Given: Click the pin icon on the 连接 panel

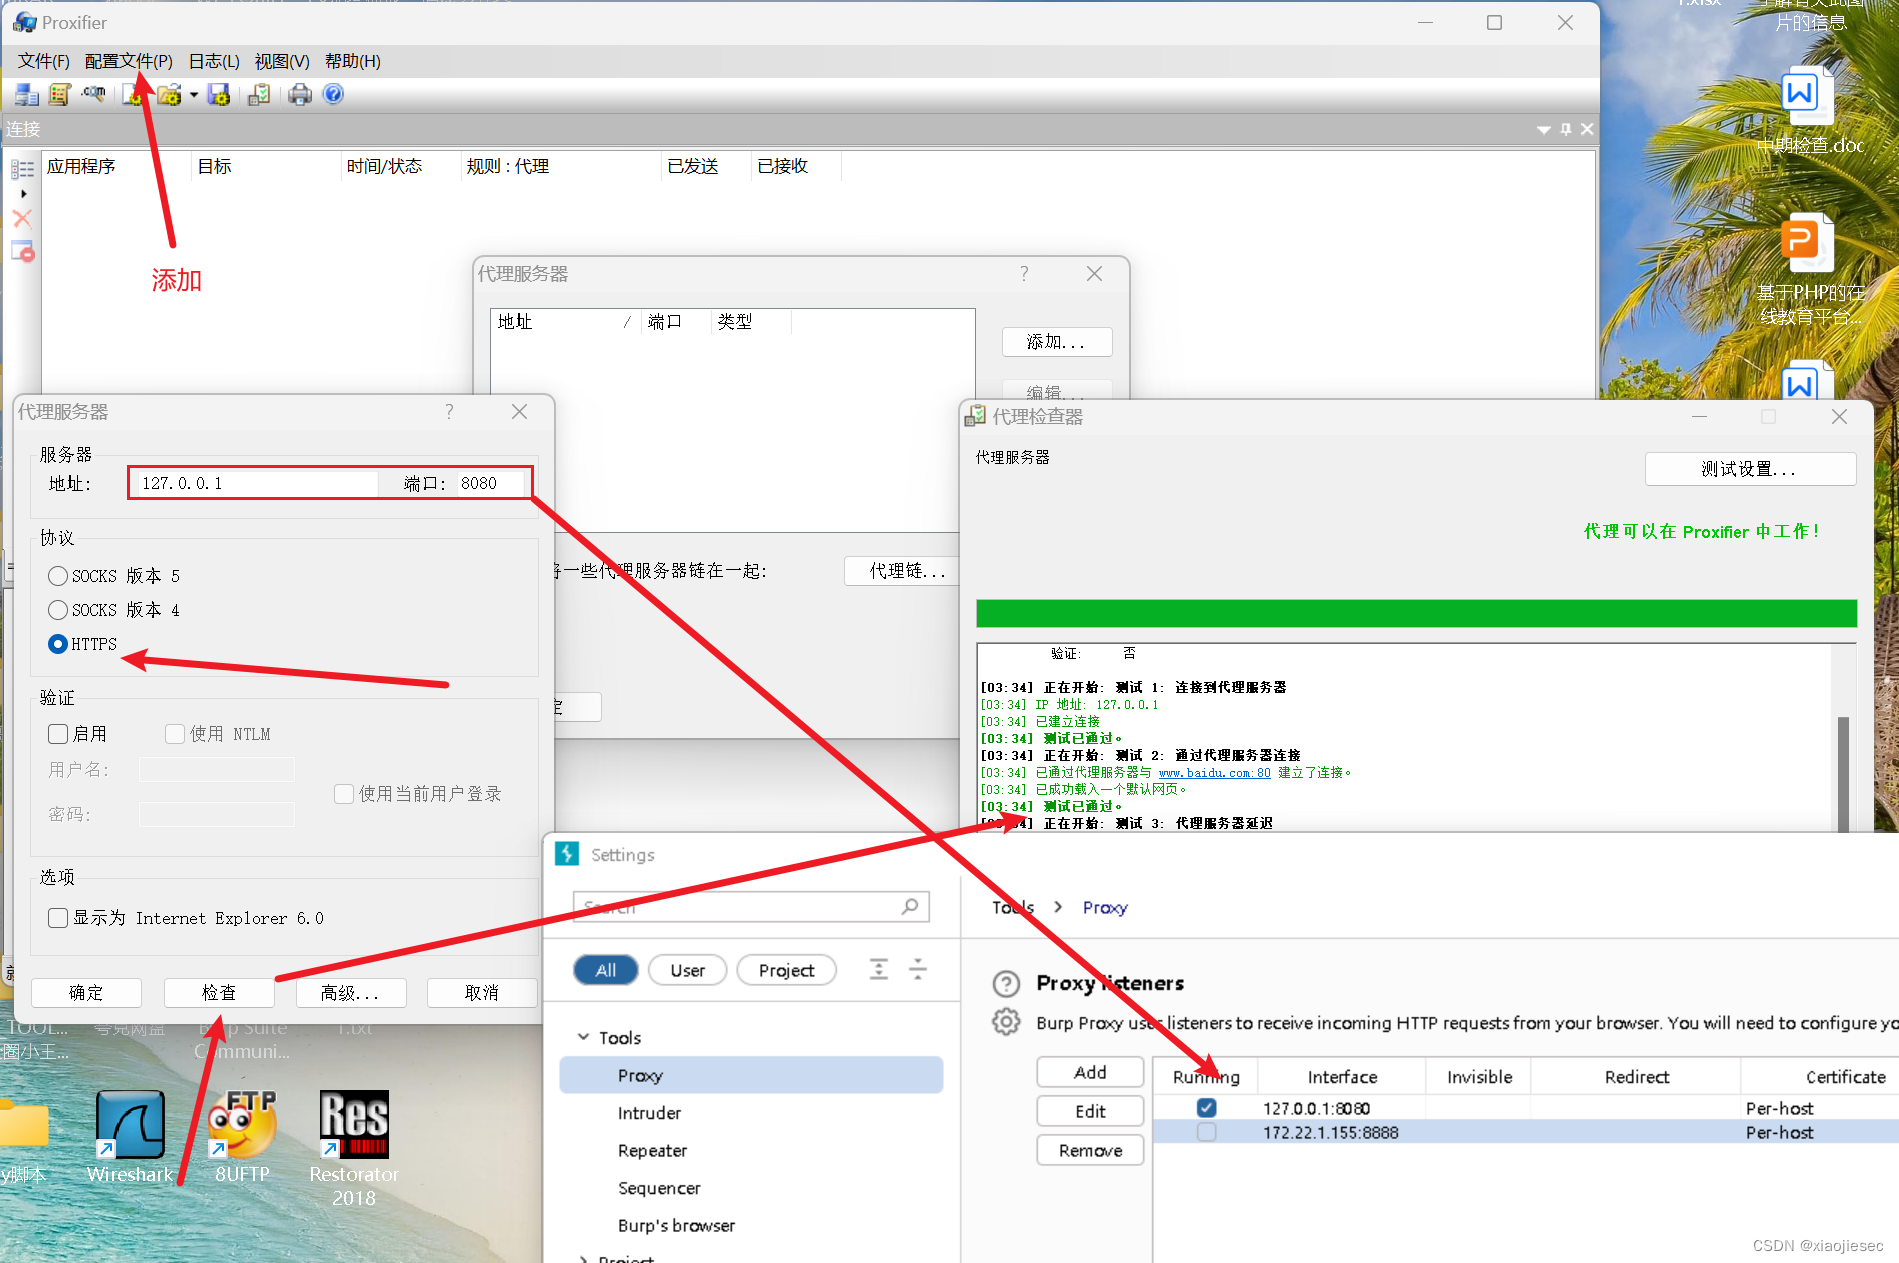Looking at the screenshot, I should [1566, 129].
